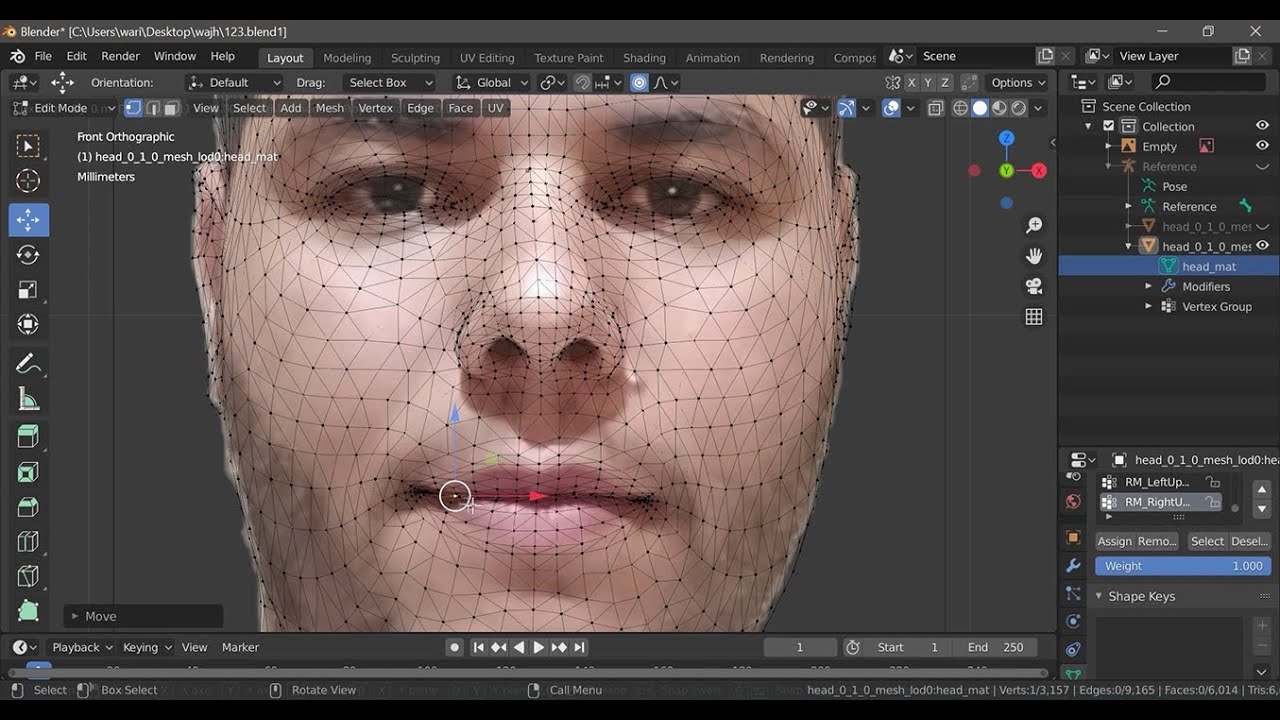Pick the Scale tool
Image resolution: width=1280 pixels, height=720 pixels.
pos(28,290)
